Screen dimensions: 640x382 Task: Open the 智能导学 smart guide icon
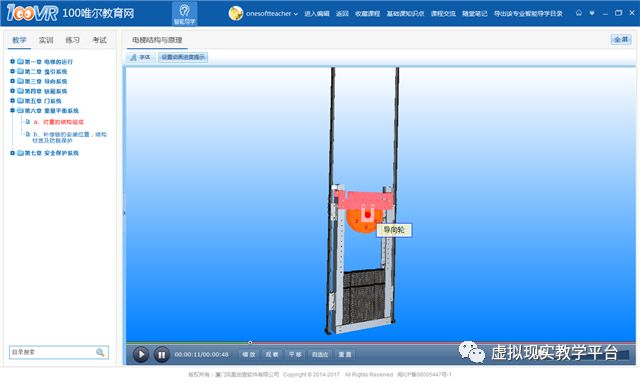184,13
